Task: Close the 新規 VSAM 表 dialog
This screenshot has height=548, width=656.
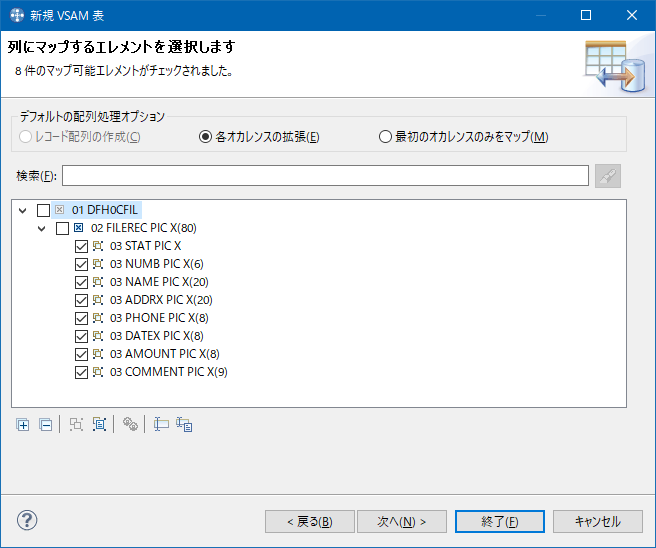Action: click(632, 15)
